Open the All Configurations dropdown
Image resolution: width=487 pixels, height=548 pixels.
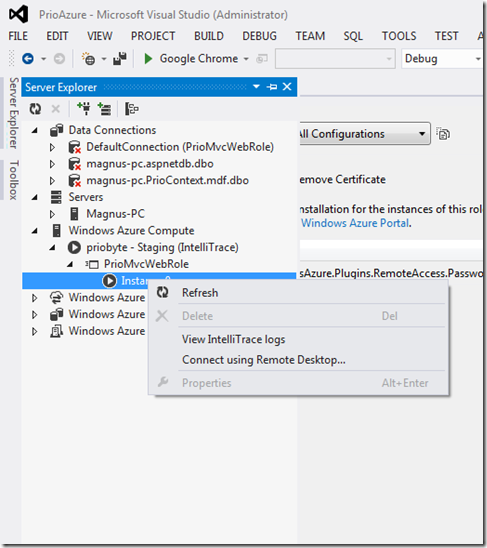coord(364,134)
